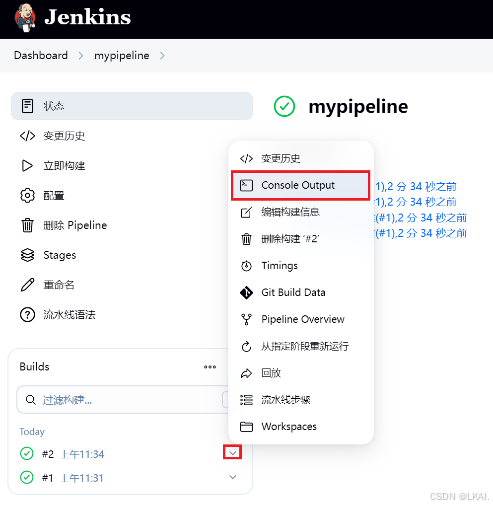Click build #1 success status icon
This screenshot has width=493, height=508.
27,477
